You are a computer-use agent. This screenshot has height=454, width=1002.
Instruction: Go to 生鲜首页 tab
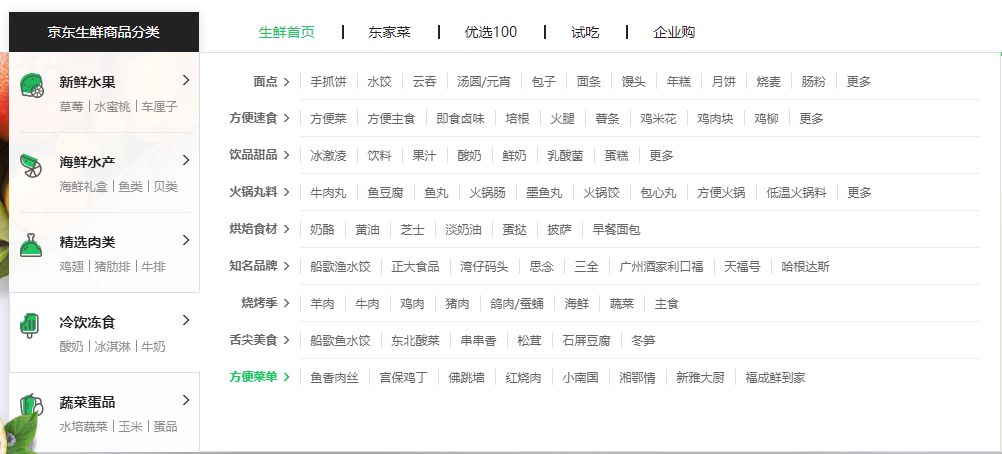tap(286, 32)
